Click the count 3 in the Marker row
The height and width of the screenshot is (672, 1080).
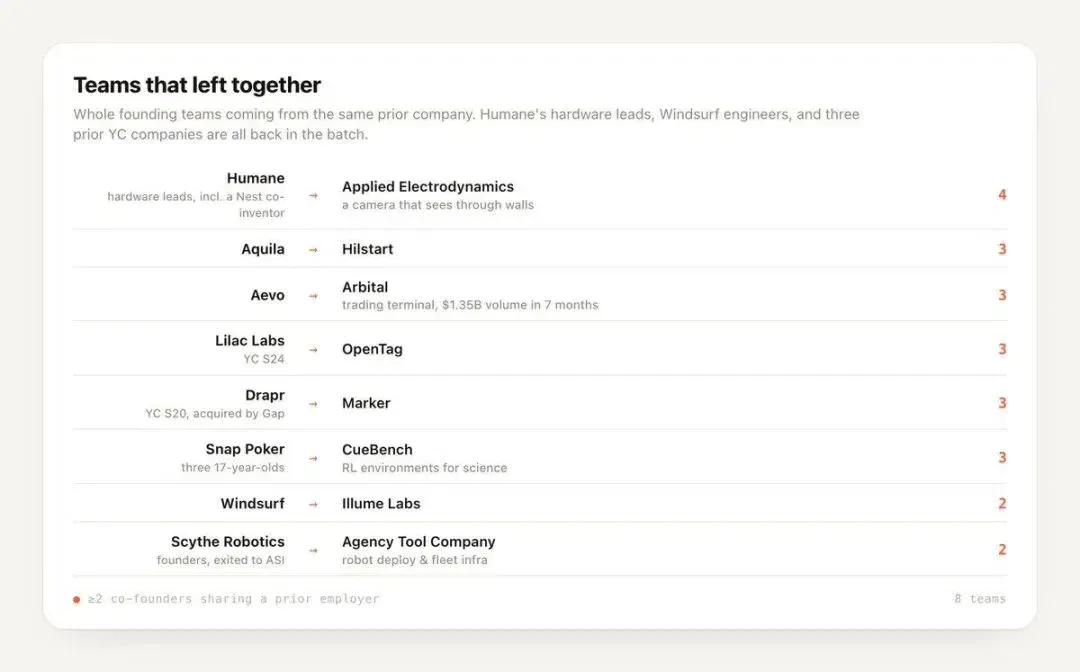1002,403
